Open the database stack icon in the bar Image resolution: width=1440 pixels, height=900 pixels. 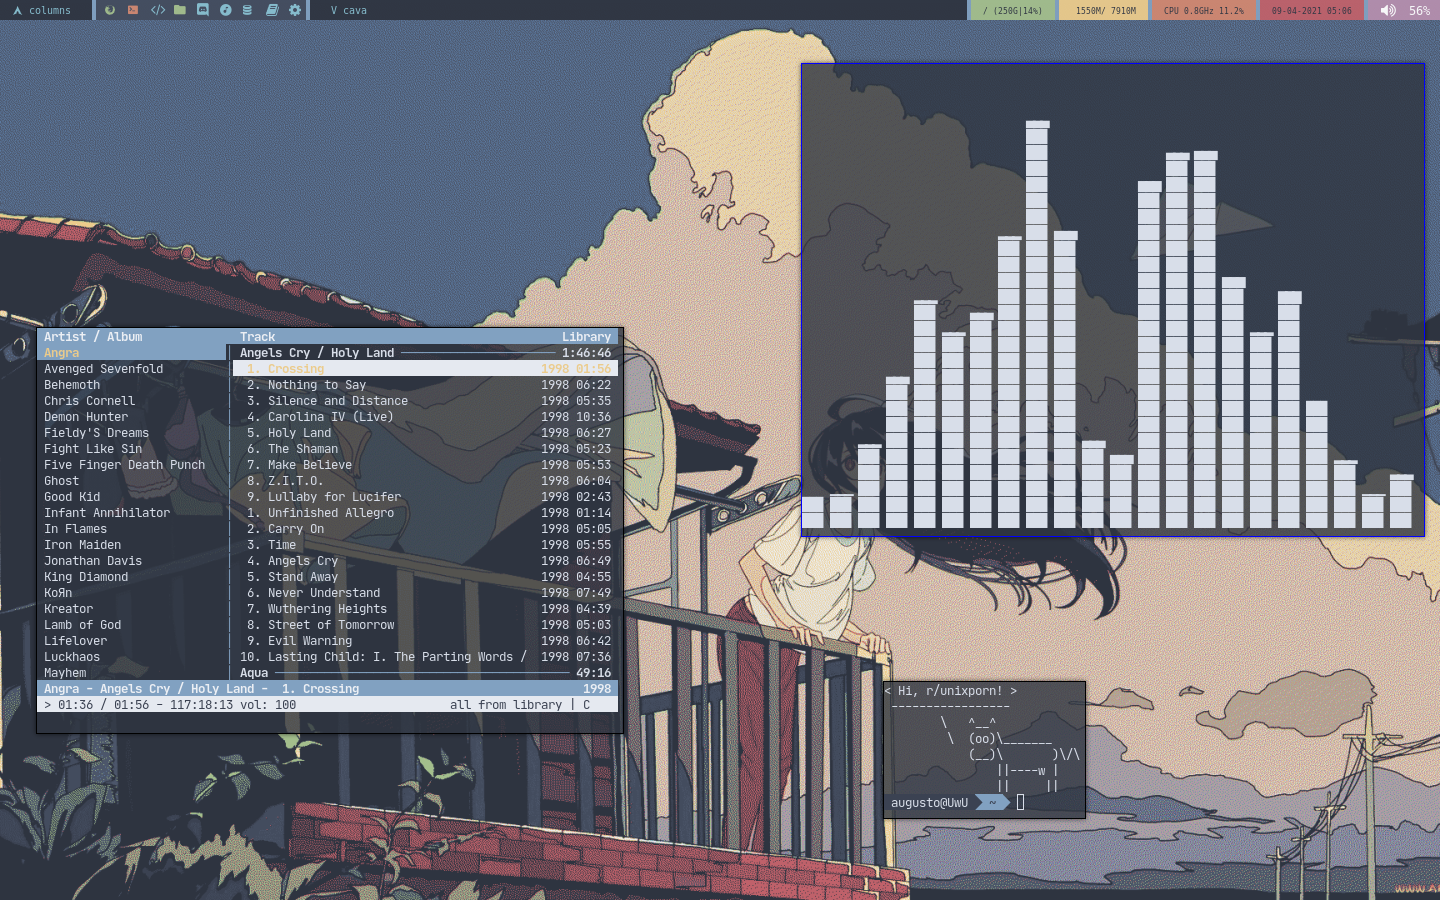[248, 10]
